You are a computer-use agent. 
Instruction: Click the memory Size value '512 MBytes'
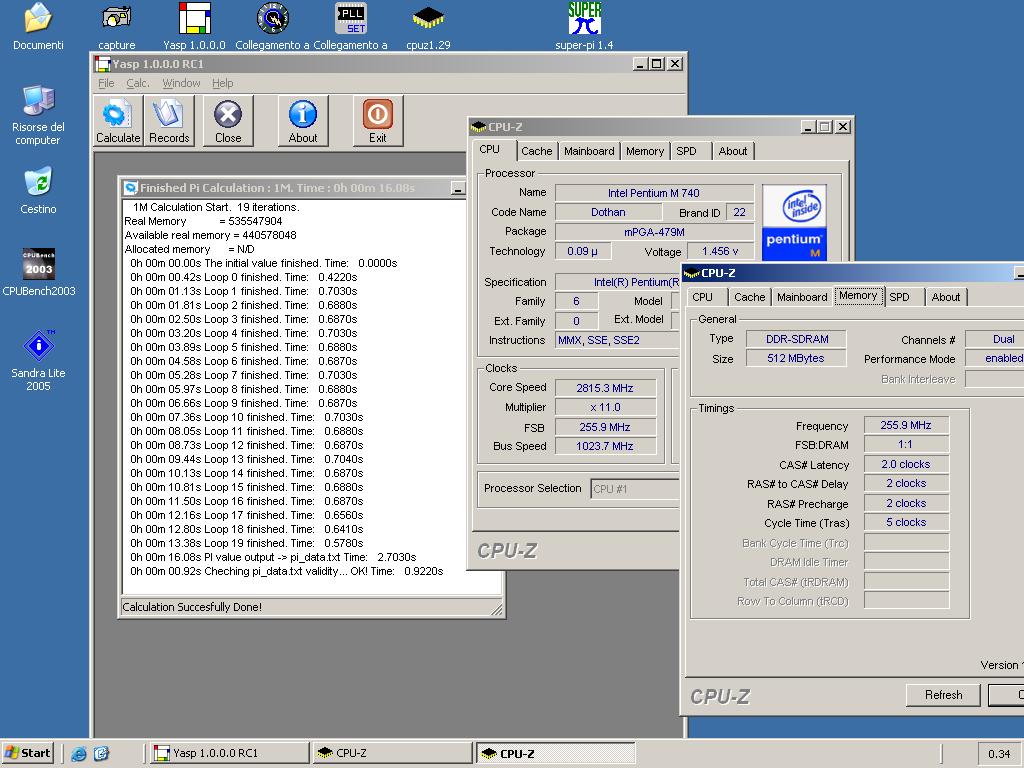coord(797,359)
